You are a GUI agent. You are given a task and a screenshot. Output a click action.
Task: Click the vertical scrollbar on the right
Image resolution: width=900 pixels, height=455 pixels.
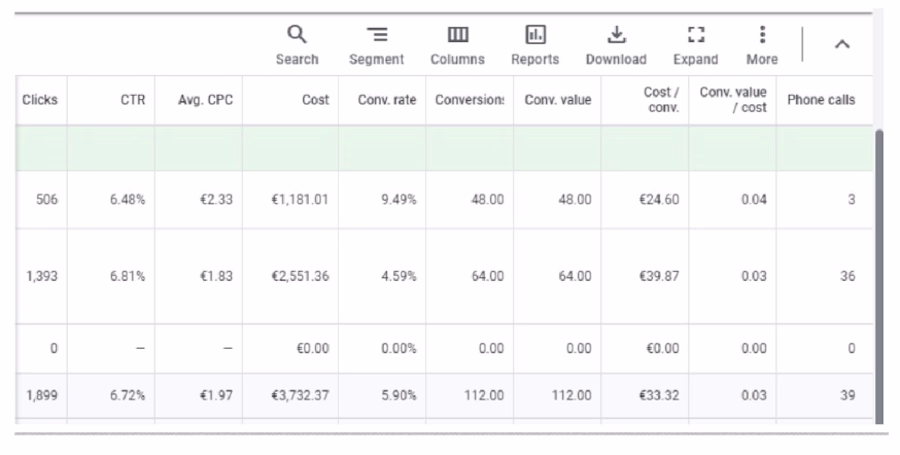(879, 277)
